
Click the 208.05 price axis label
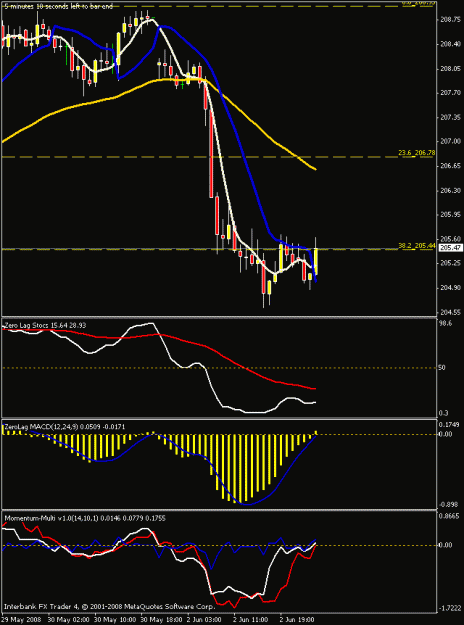(x=450, y=69)
